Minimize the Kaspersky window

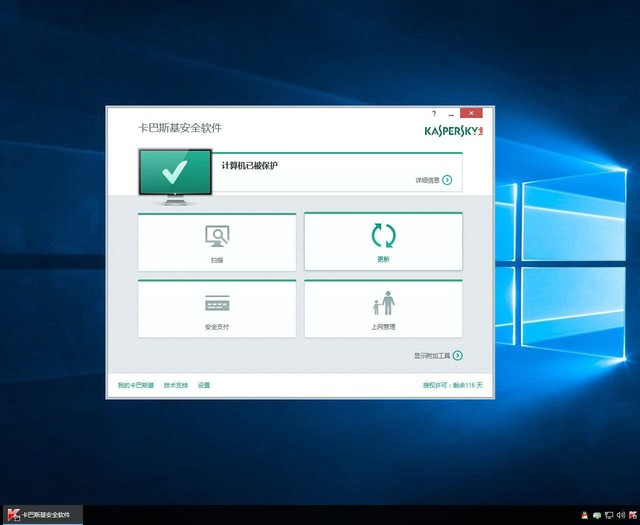[x=452, y=114]
